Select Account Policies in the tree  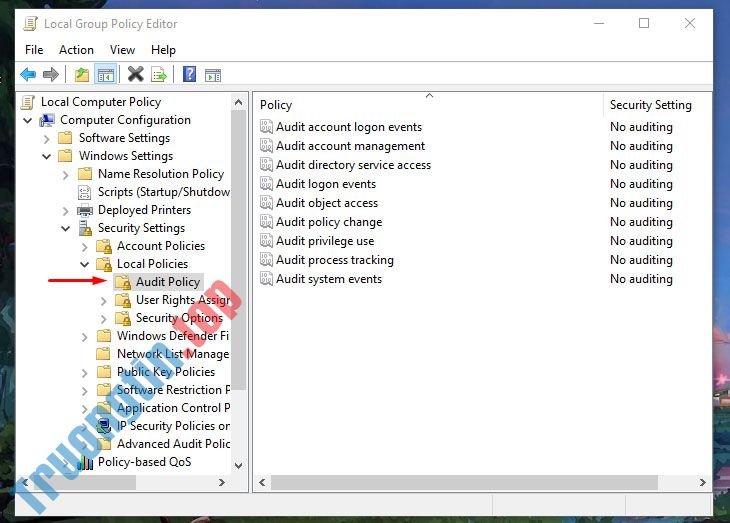point(161,246)
